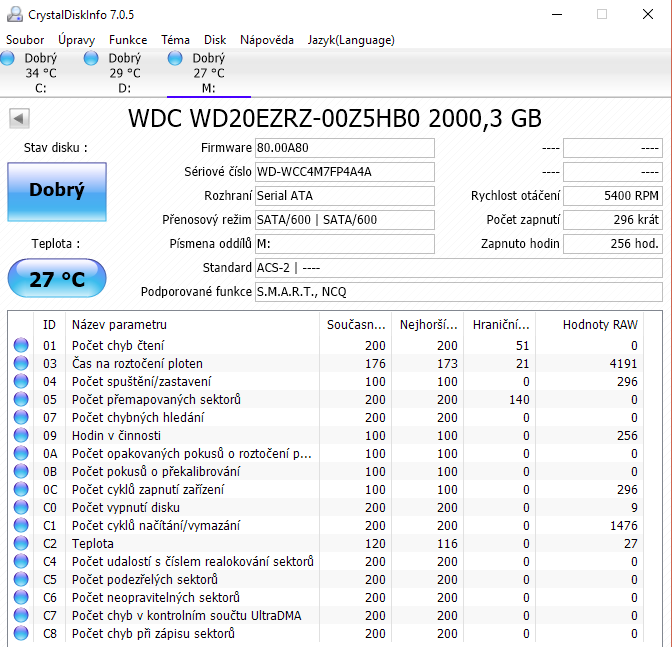The height and width of the screenshot is (647, 672).
Task: Open the Jazyk(Language) menu
Action: (351, 40)
